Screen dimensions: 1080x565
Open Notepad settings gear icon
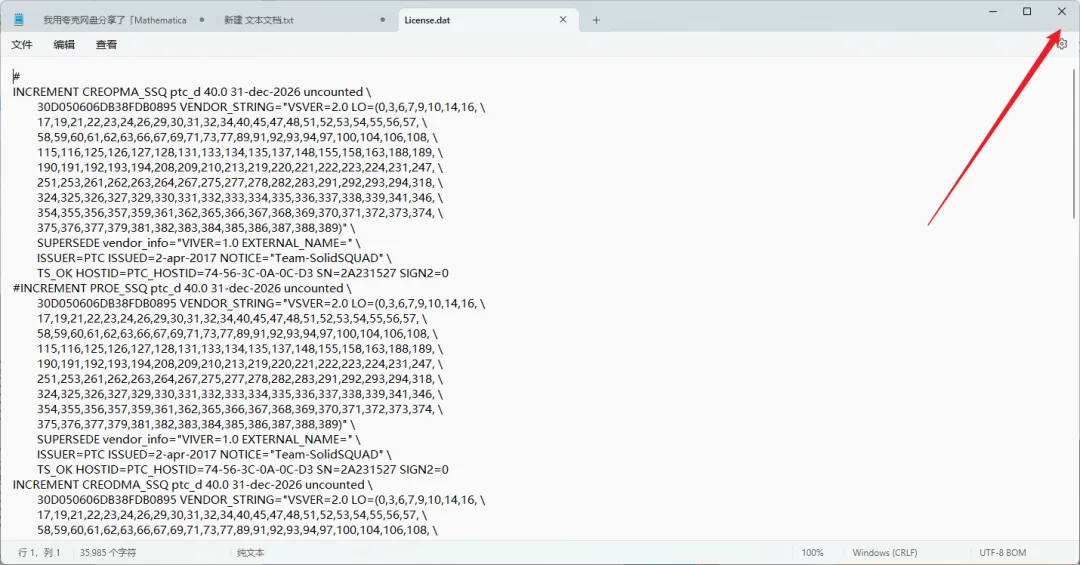(x=1061, y=44)
